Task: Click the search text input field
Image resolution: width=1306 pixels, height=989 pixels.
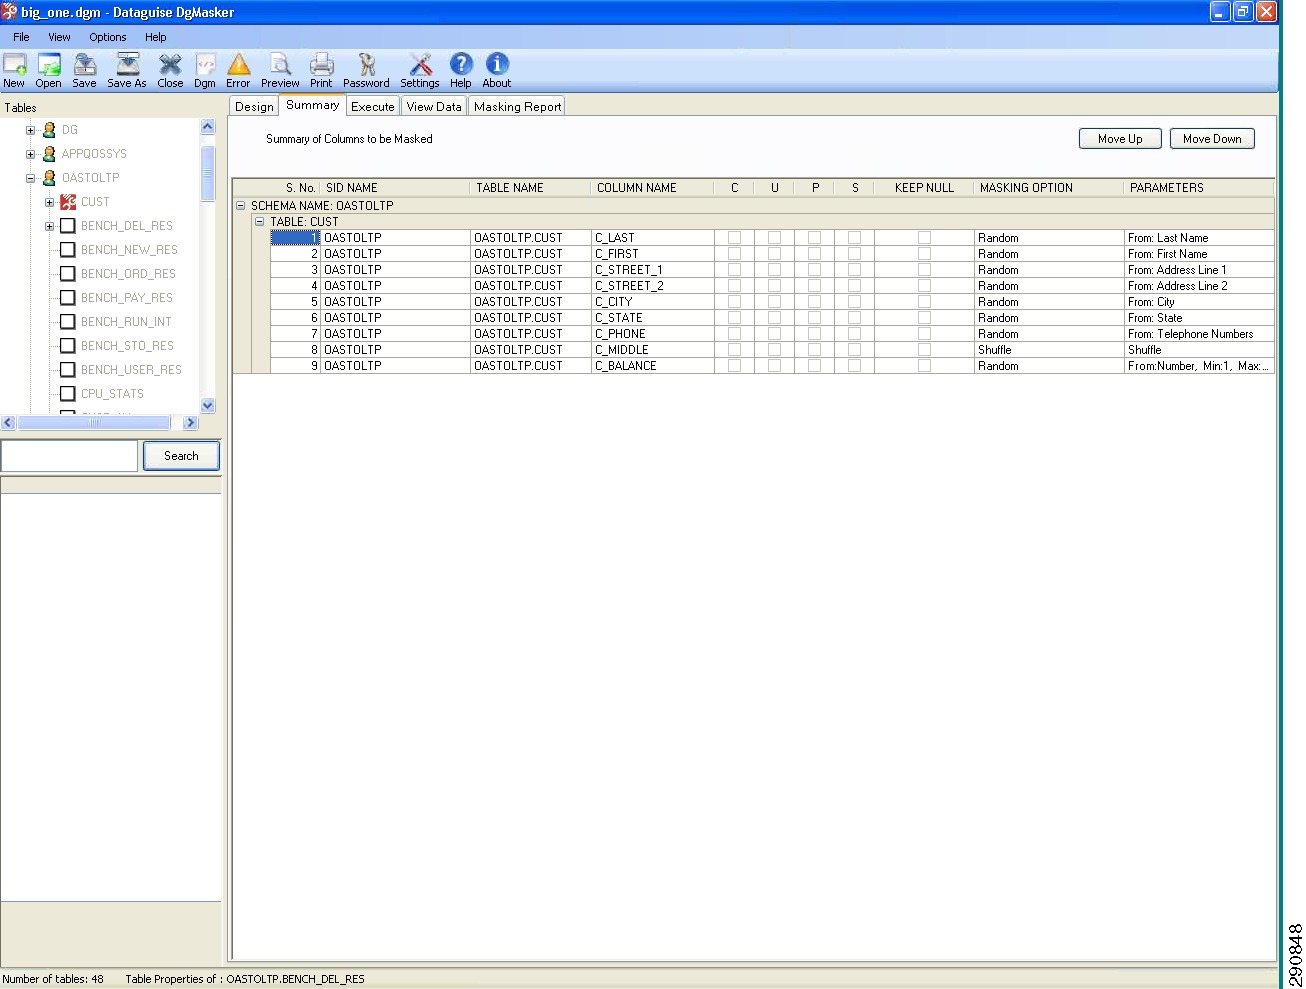Action: [69, 456]
